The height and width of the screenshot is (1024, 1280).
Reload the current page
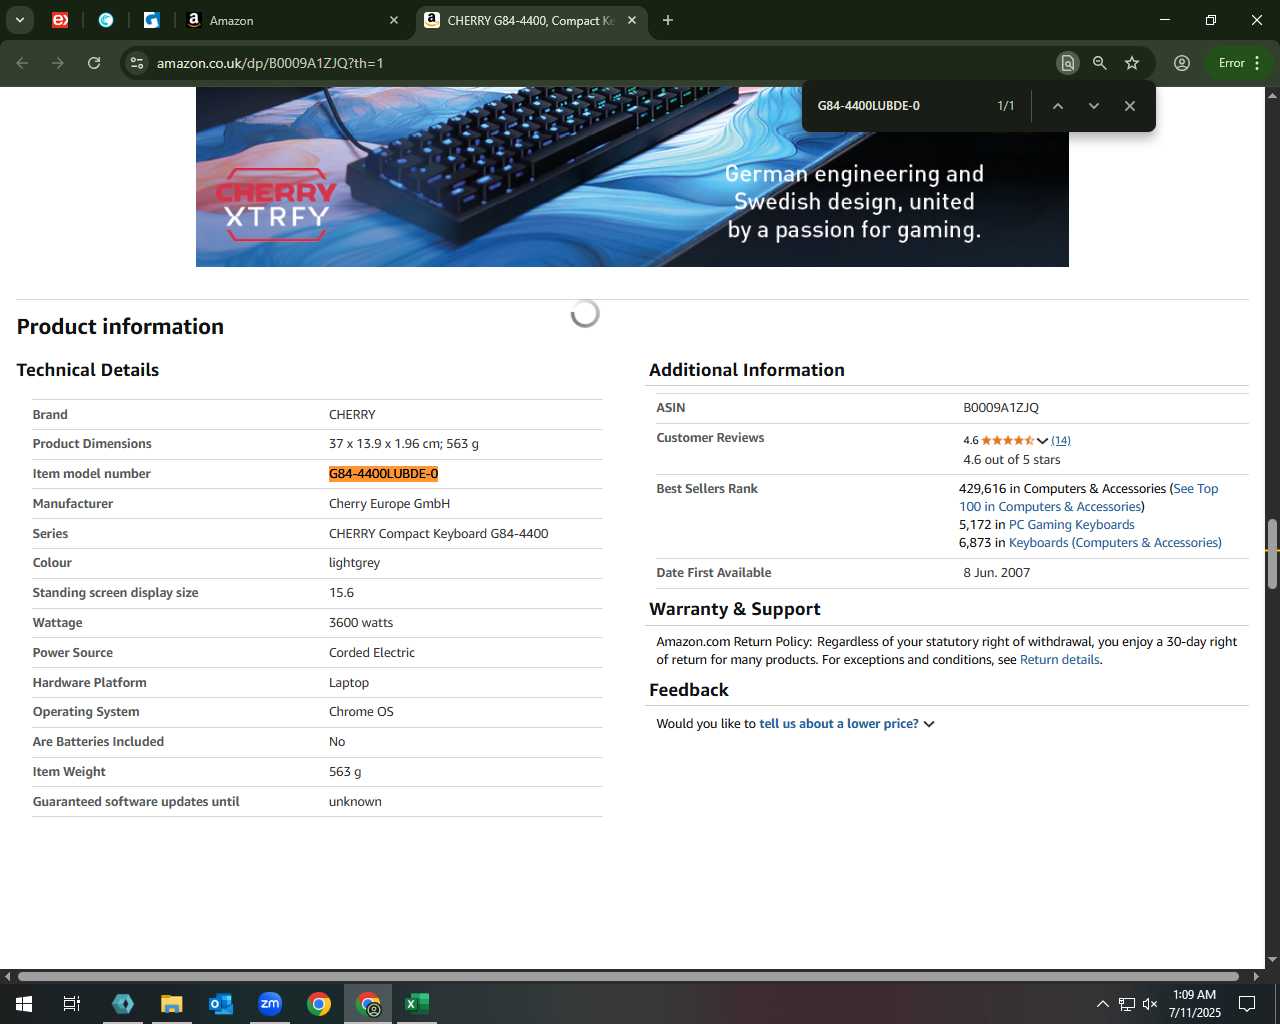click(94, 63)
